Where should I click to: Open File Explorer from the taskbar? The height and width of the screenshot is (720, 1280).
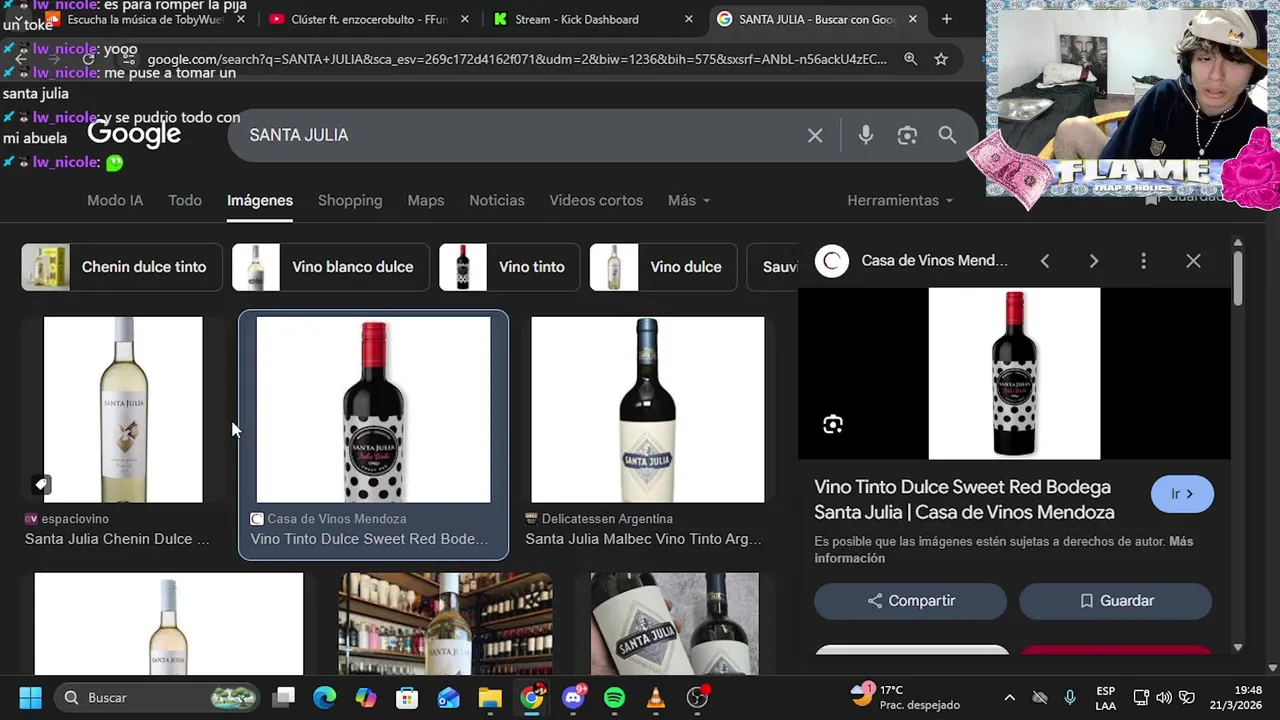pyautogui.click(x=490, y=697)
